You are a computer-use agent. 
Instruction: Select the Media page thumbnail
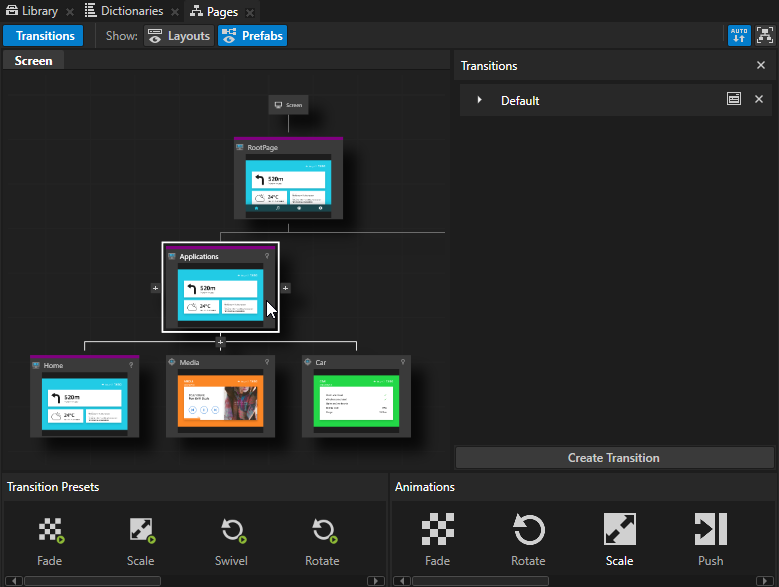[x=220, y=402]
